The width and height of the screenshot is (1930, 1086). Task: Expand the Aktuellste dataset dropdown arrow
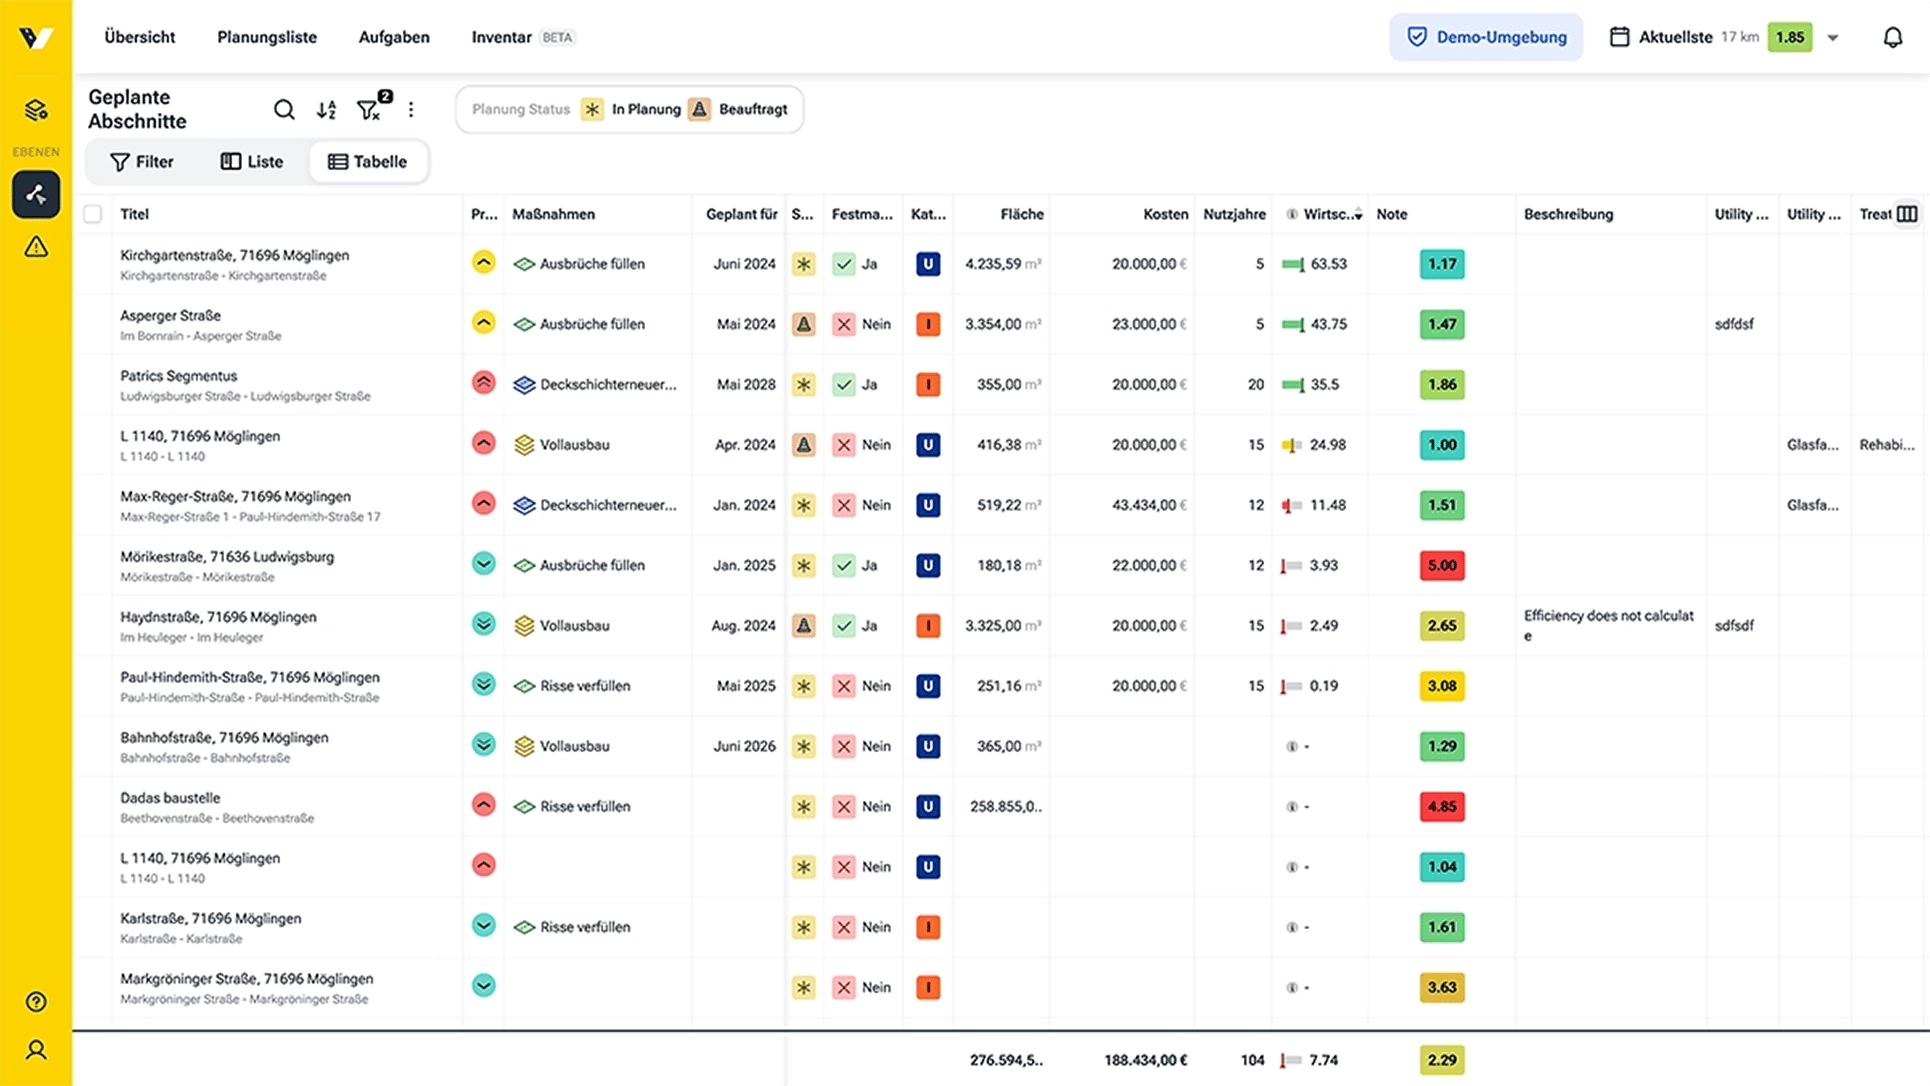1833,38
